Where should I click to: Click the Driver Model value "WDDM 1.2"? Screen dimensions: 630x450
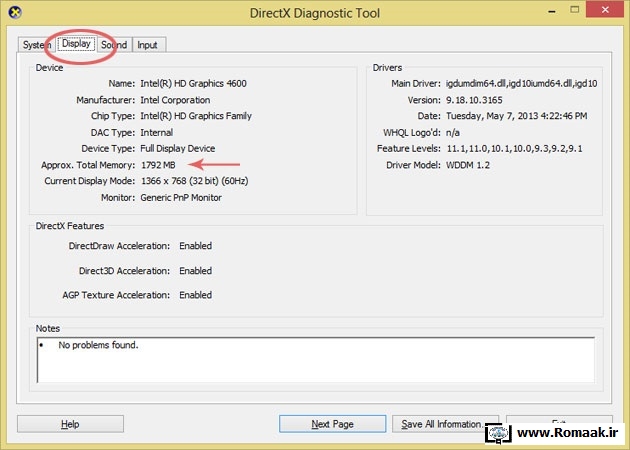[468, 165]
